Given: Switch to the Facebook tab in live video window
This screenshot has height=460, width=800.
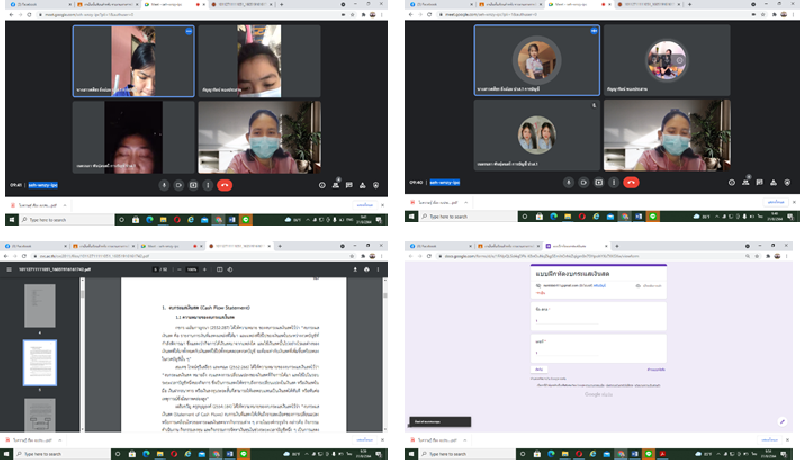Looking at the screenshot, I should (x=20, y=5).
